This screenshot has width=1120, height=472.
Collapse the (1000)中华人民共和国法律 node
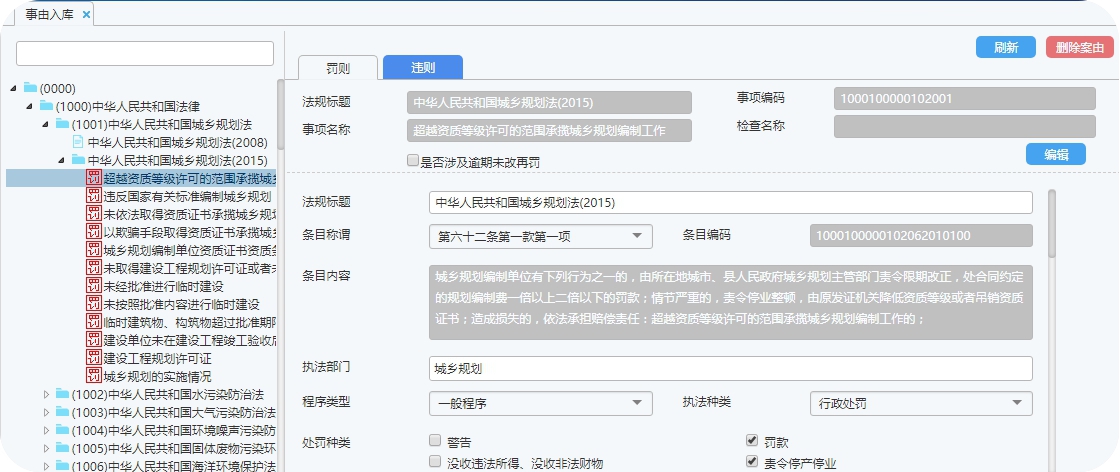(29, 106)
